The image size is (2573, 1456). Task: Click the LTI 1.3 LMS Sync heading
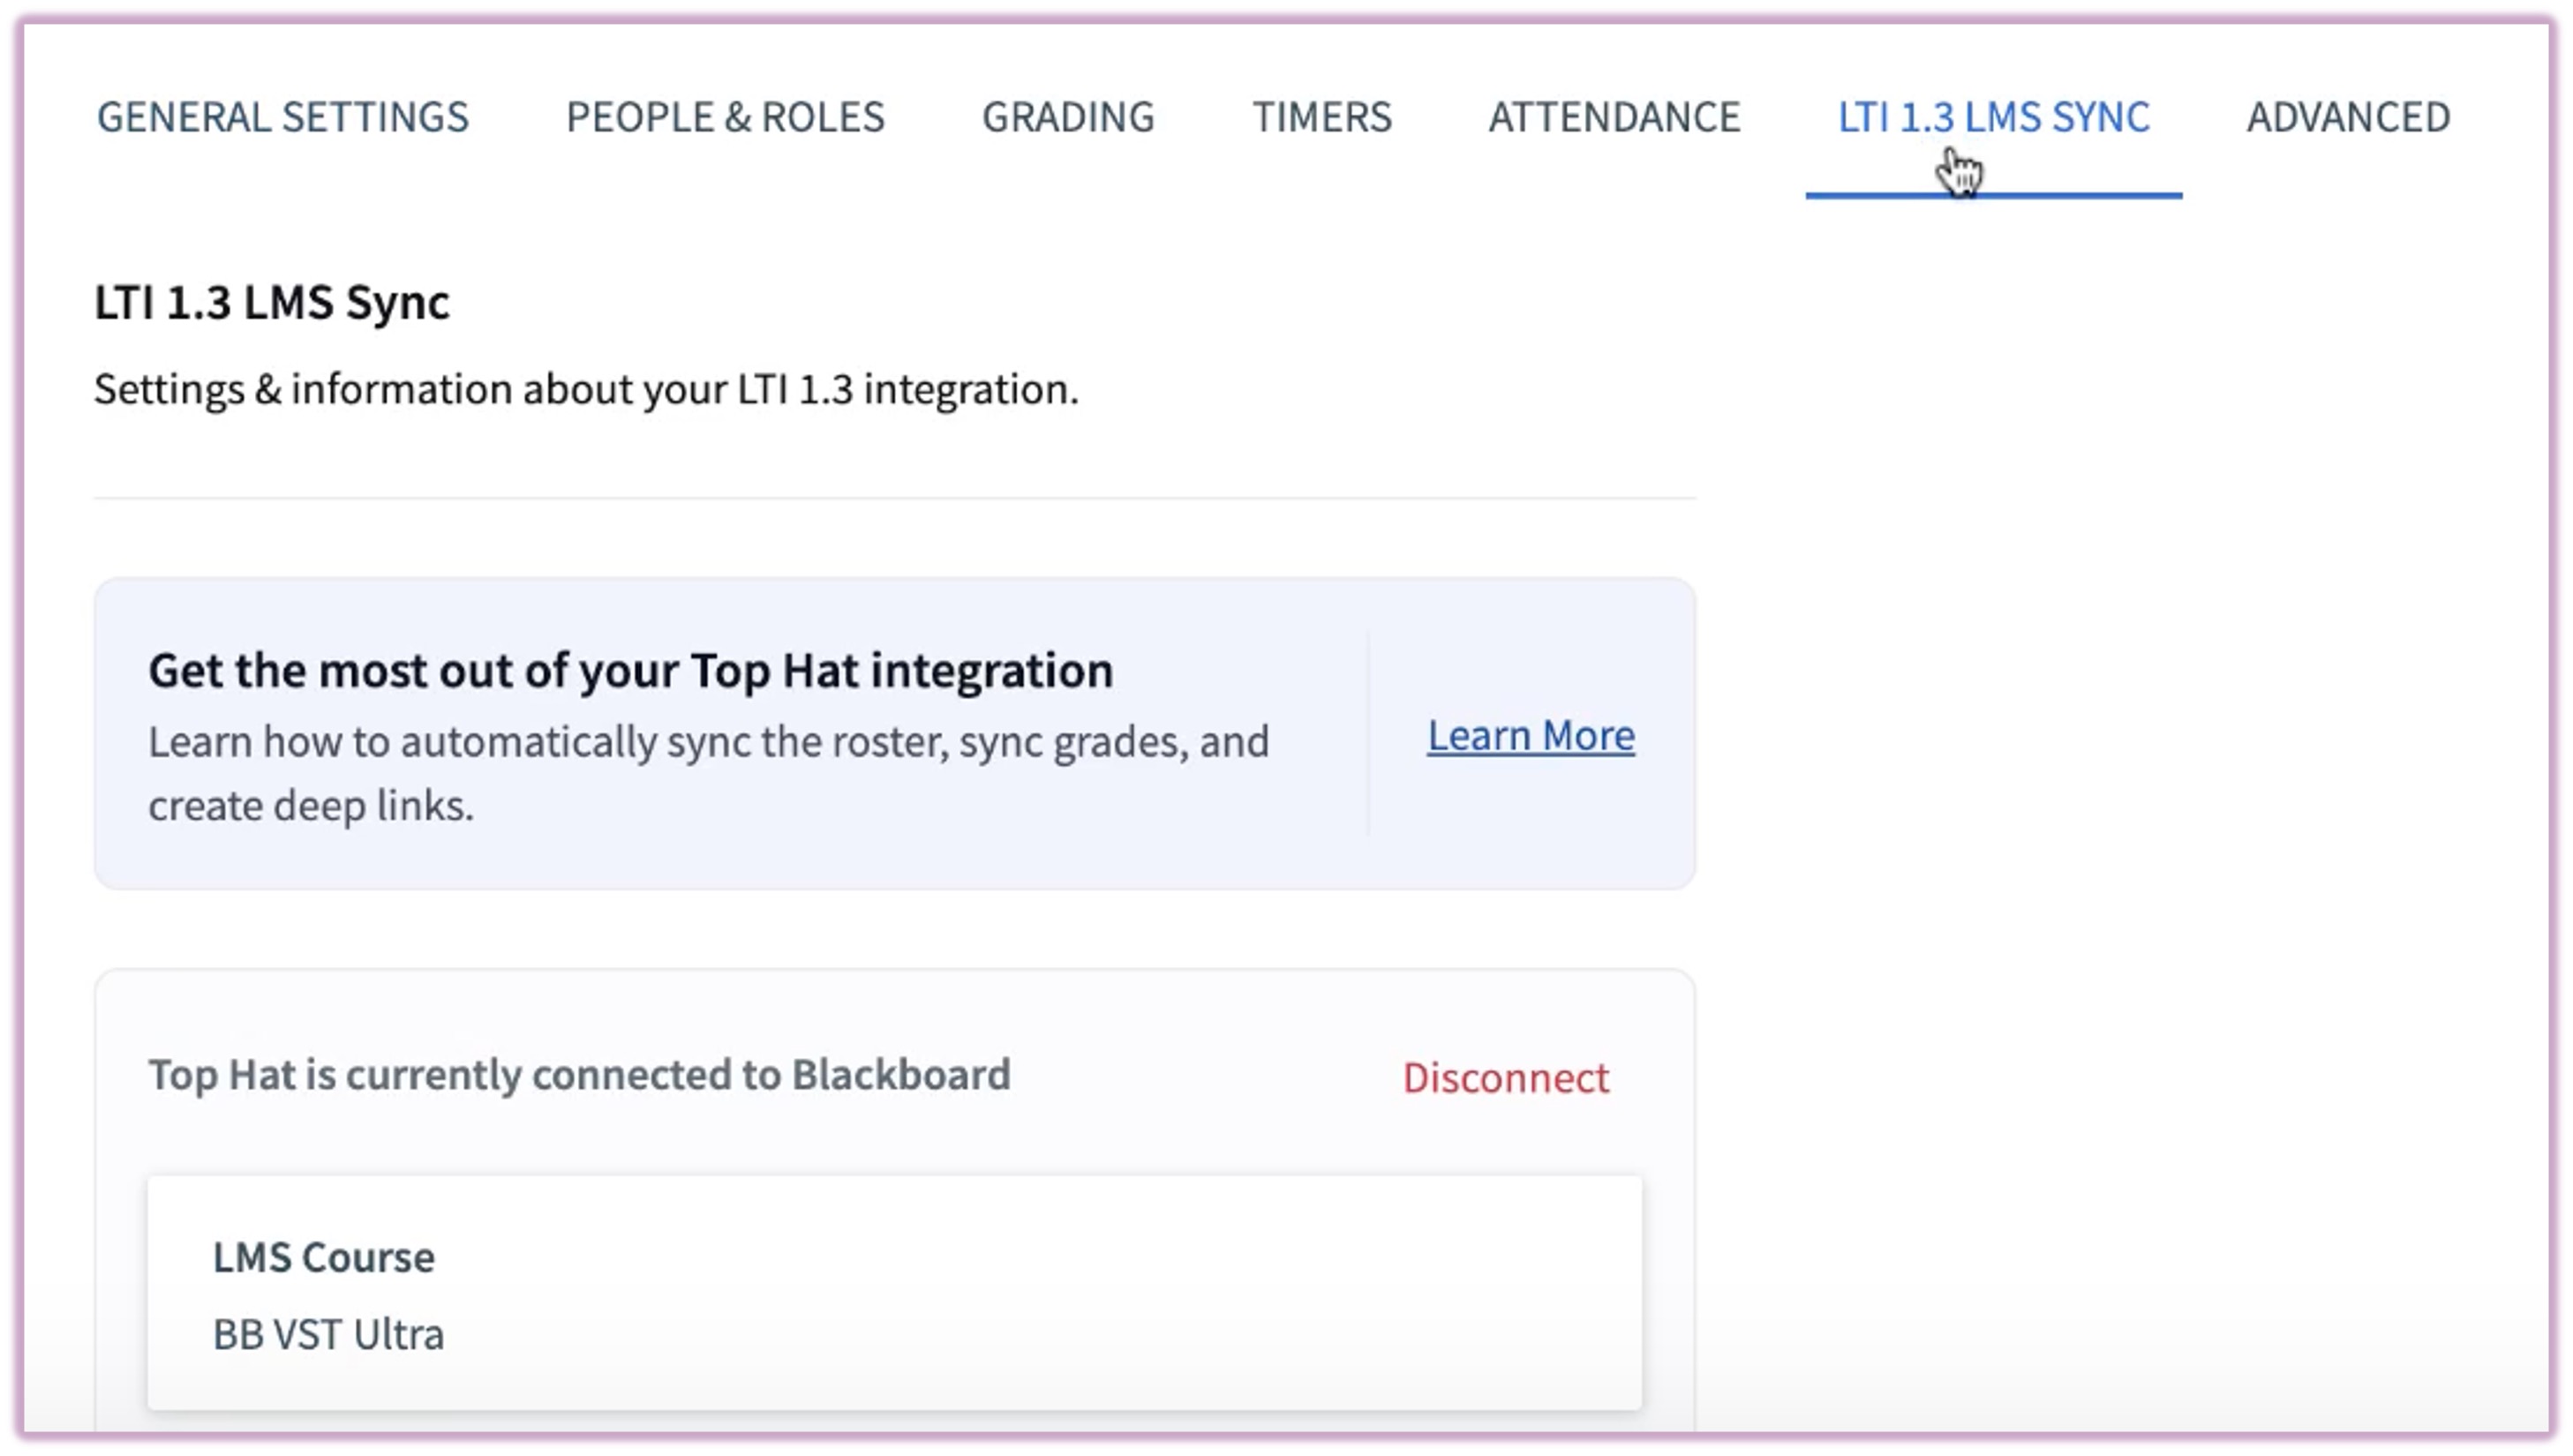pos(271,302)
